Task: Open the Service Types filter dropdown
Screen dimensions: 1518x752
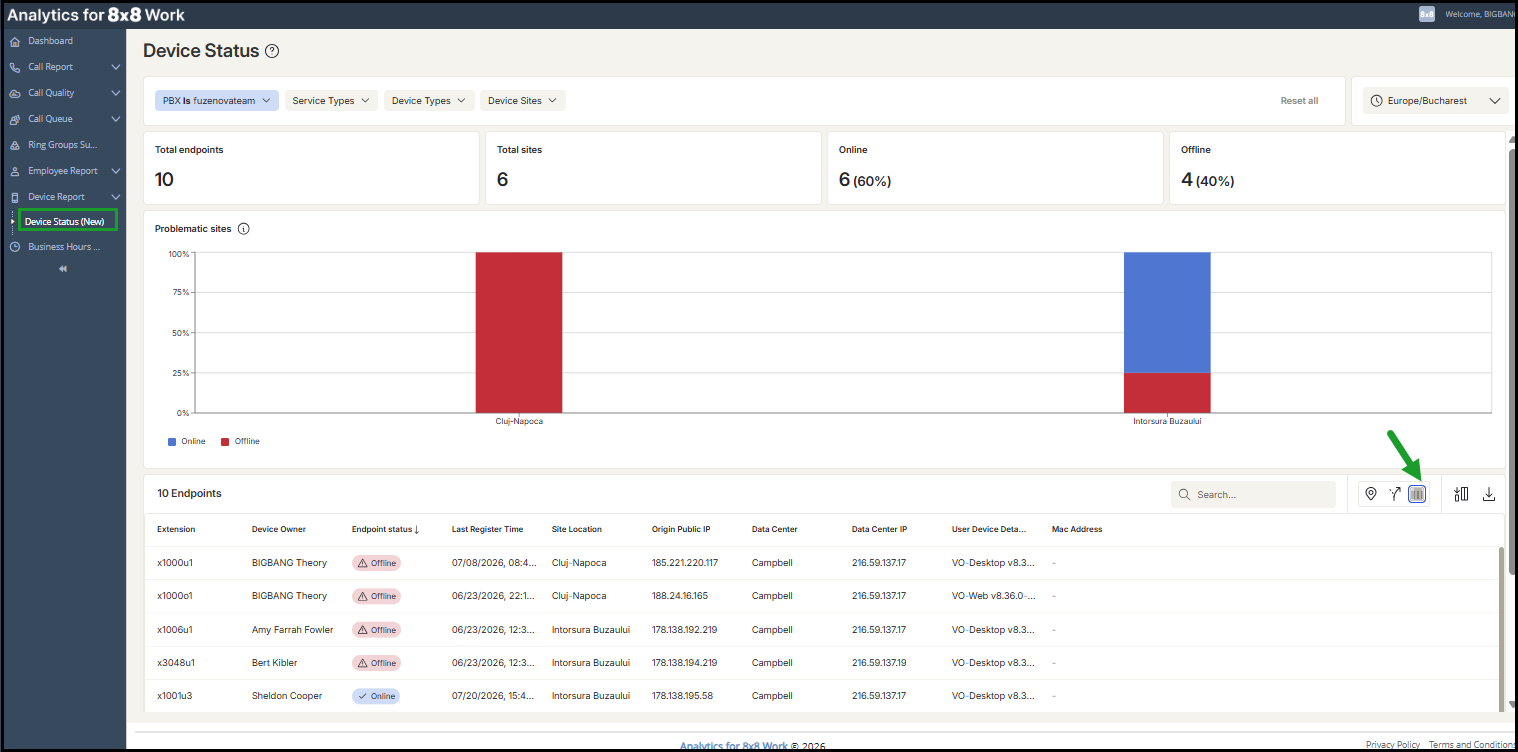Action: point(332,101)
